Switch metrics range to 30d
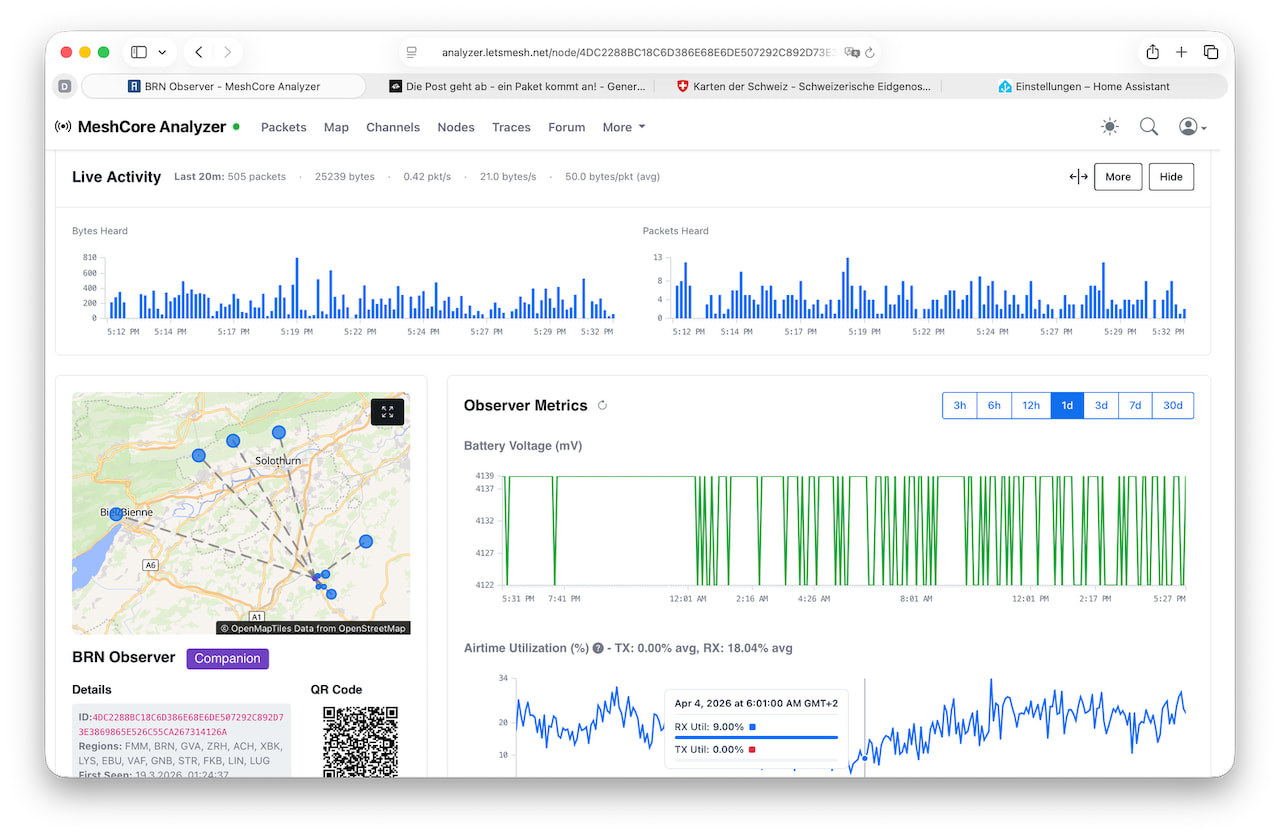This screenshot has width=1280, height=837. click(x=1172, y=405)
